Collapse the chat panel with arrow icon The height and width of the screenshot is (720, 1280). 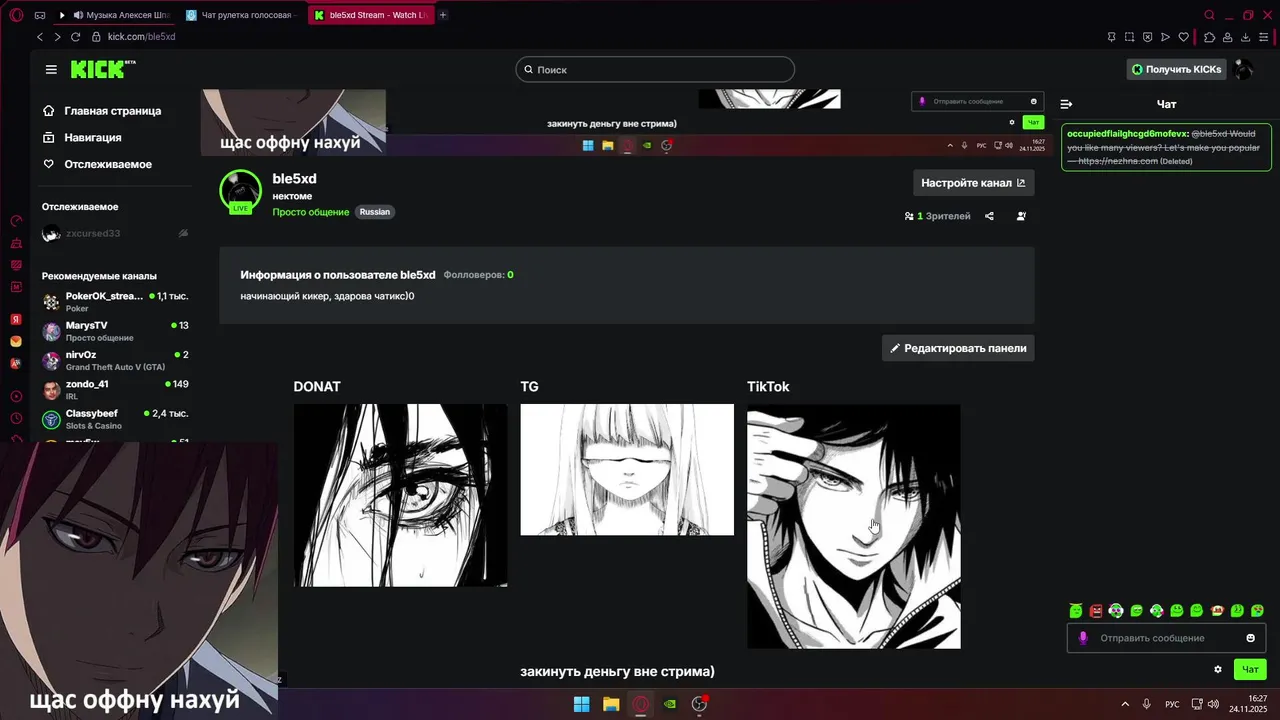pyautogui.click(x=1066, y=104)
